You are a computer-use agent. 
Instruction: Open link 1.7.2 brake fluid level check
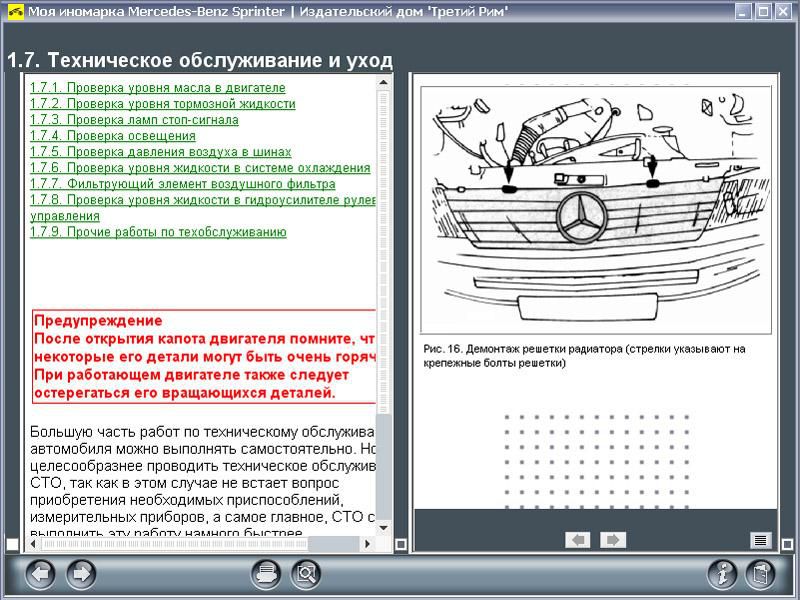click(162, 104)
